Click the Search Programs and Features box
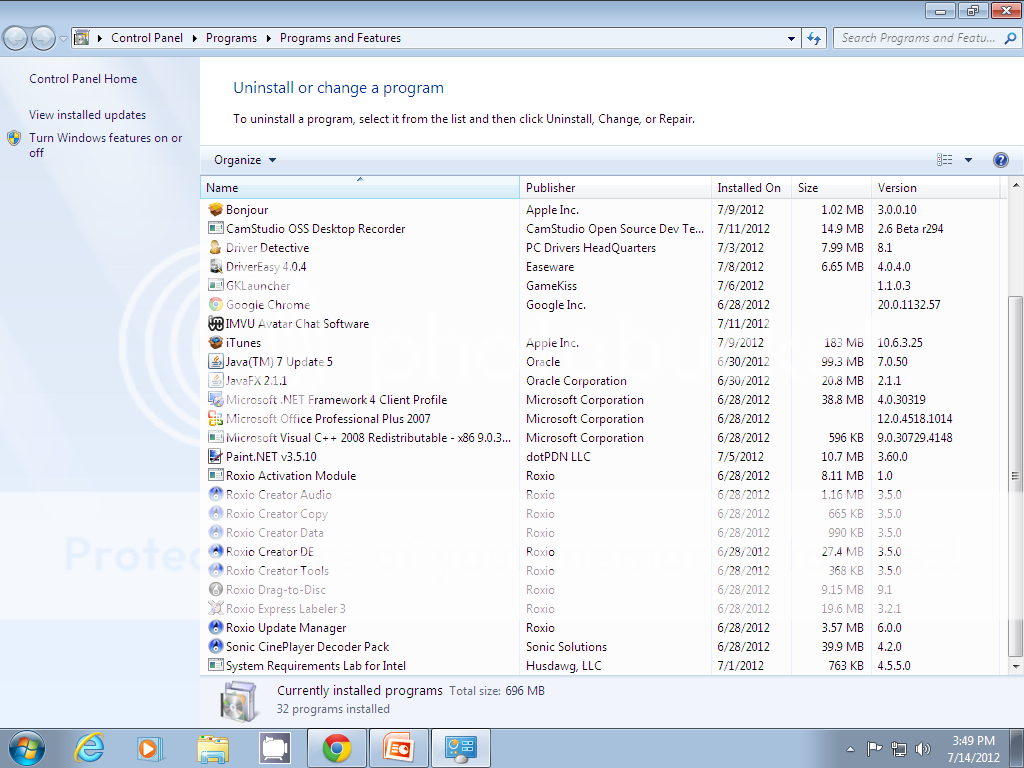 point(918,38)
